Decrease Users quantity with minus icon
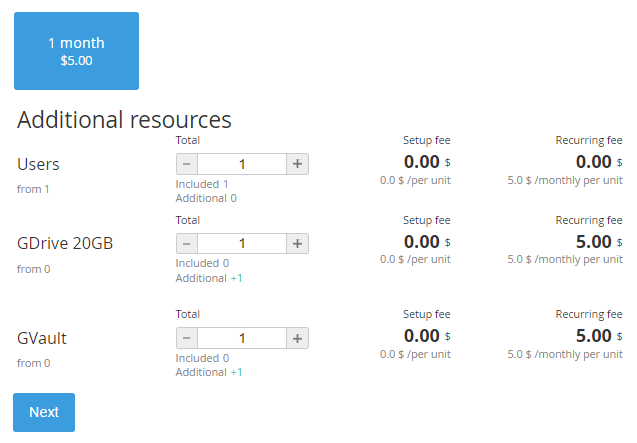 pos(187,164)
